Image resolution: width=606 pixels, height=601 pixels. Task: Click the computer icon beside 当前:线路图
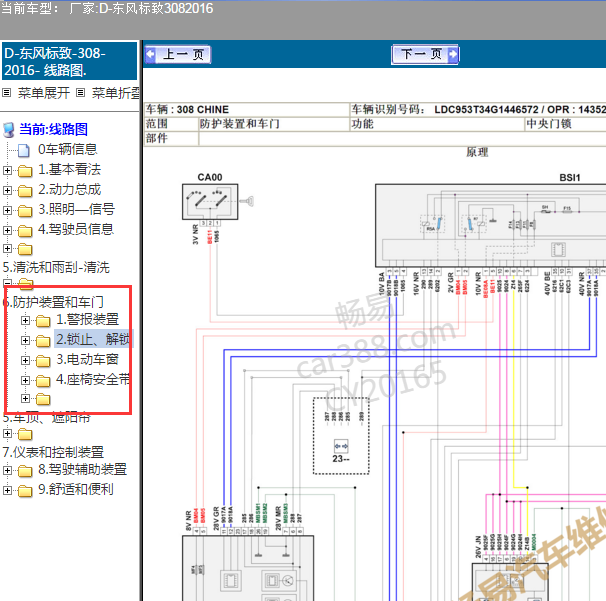point(9,130)
